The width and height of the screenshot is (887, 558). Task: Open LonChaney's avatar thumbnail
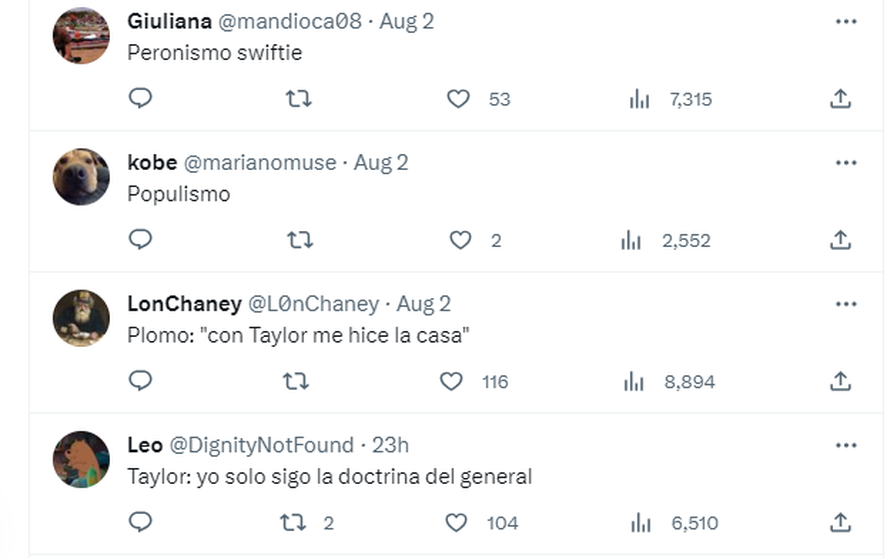point(81,318)
